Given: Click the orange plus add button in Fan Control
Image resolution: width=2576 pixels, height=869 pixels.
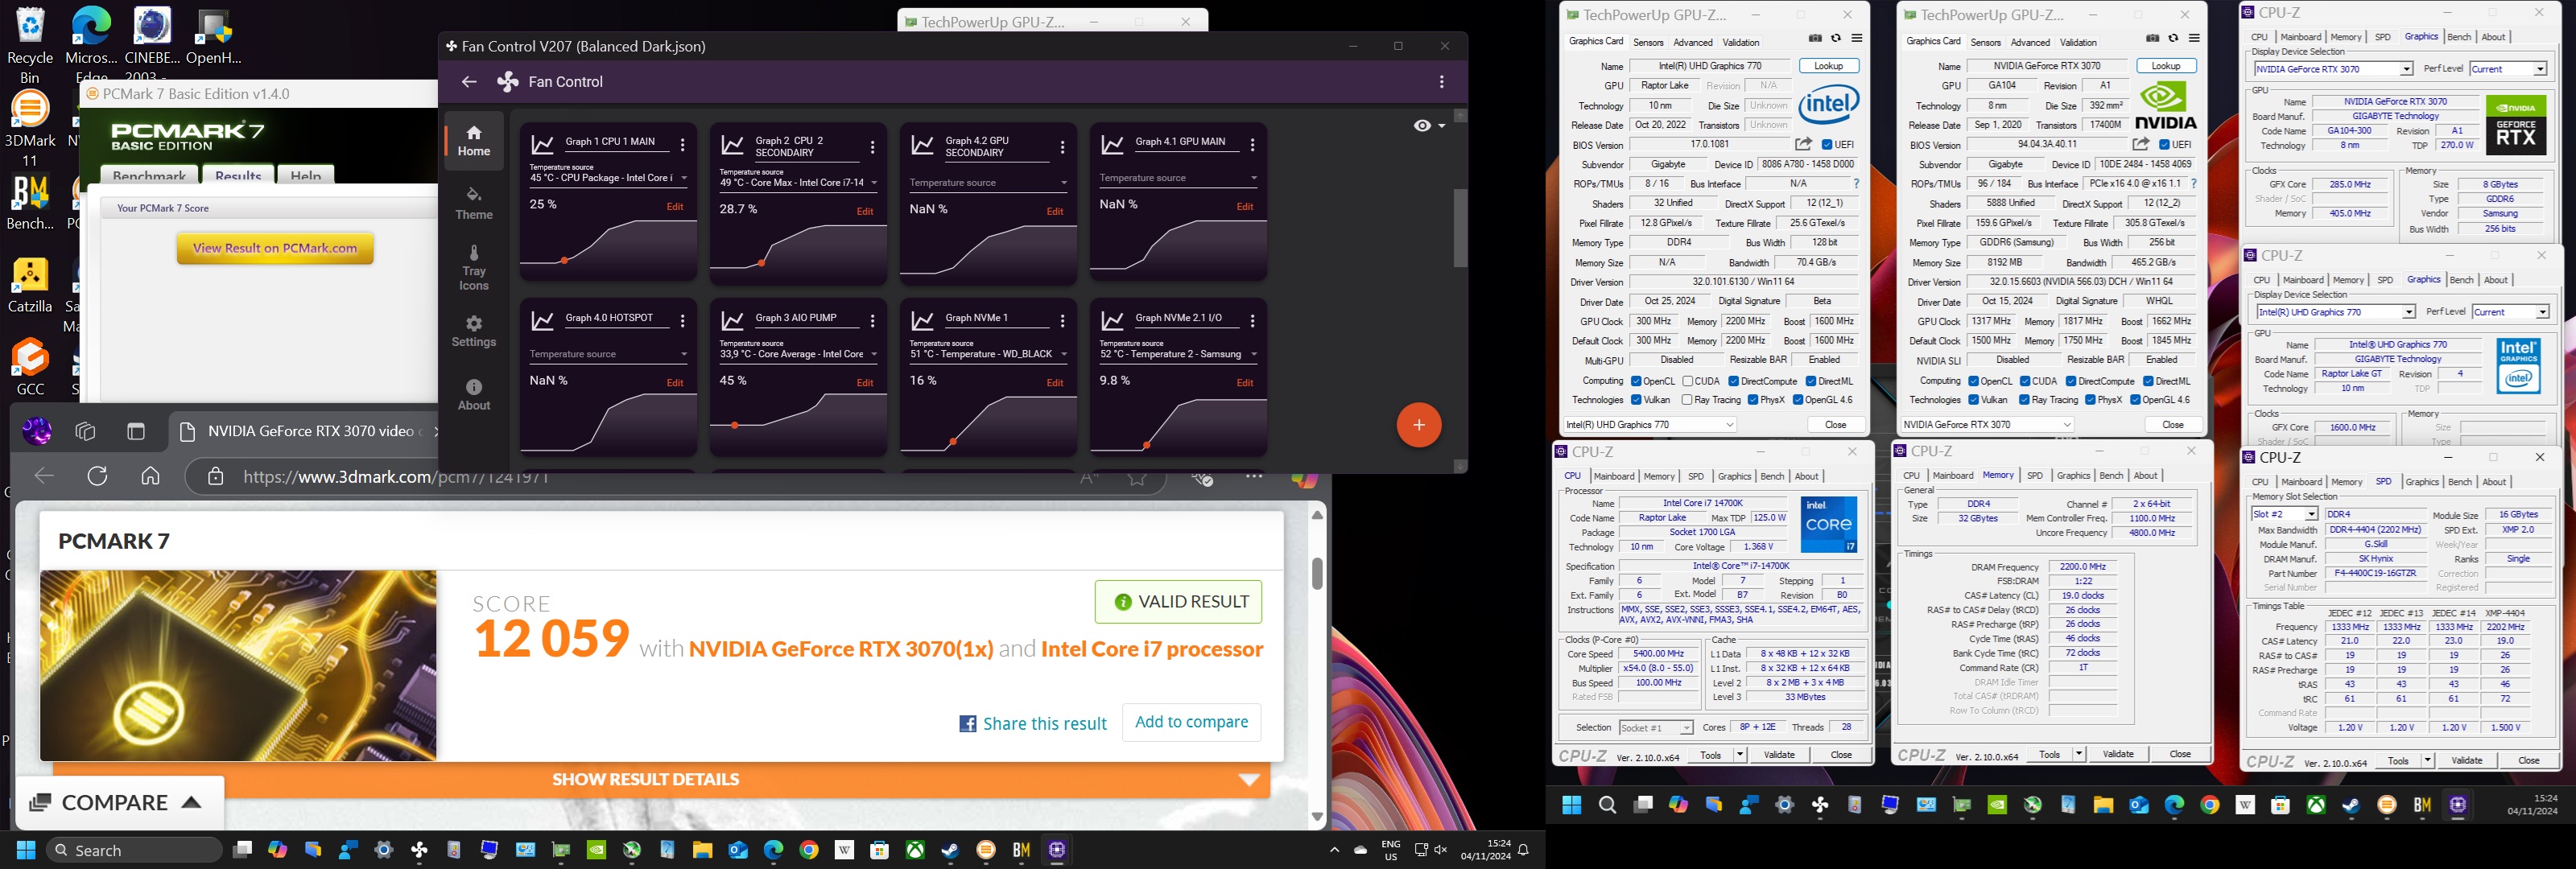Looking at the screenshot, I should (1418, 425).
